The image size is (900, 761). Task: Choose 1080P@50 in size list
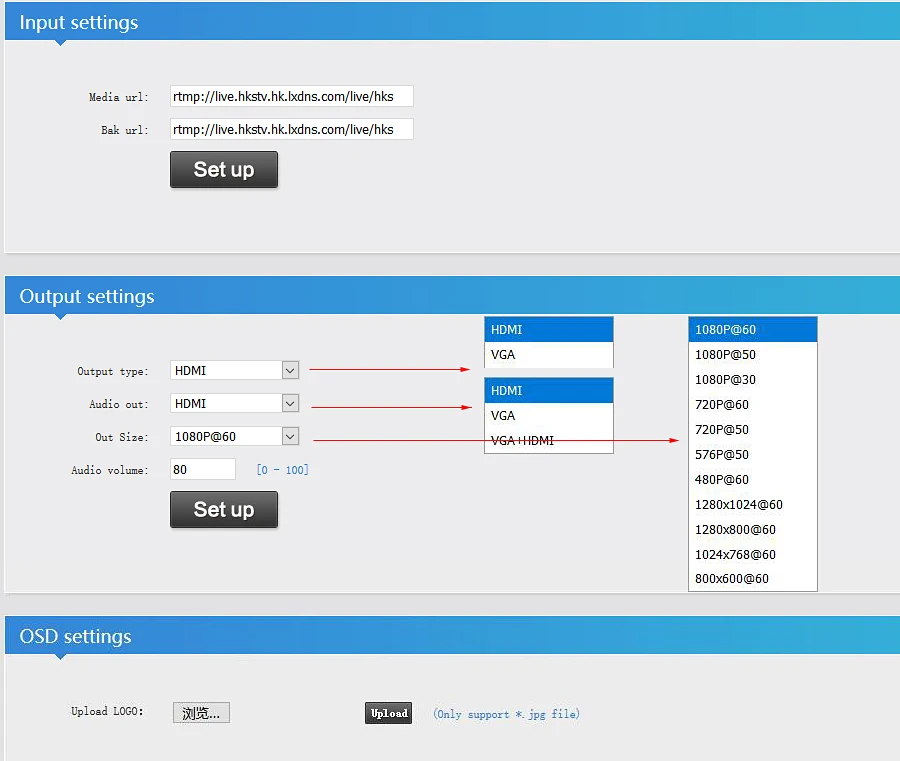pyautogui.click(x=752, y=355)
